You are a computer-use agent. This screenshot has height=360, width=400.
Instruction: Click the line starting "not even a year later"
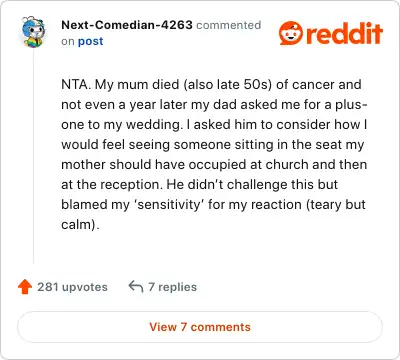[x=214, y=104]
